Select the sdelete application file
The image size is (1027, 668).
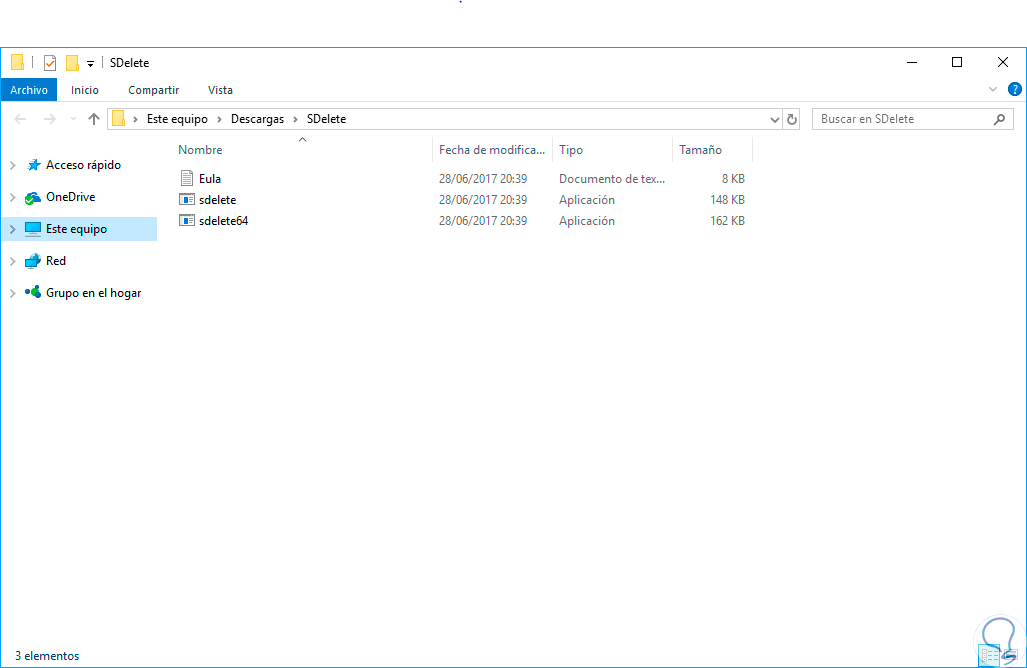pos(217,199)
